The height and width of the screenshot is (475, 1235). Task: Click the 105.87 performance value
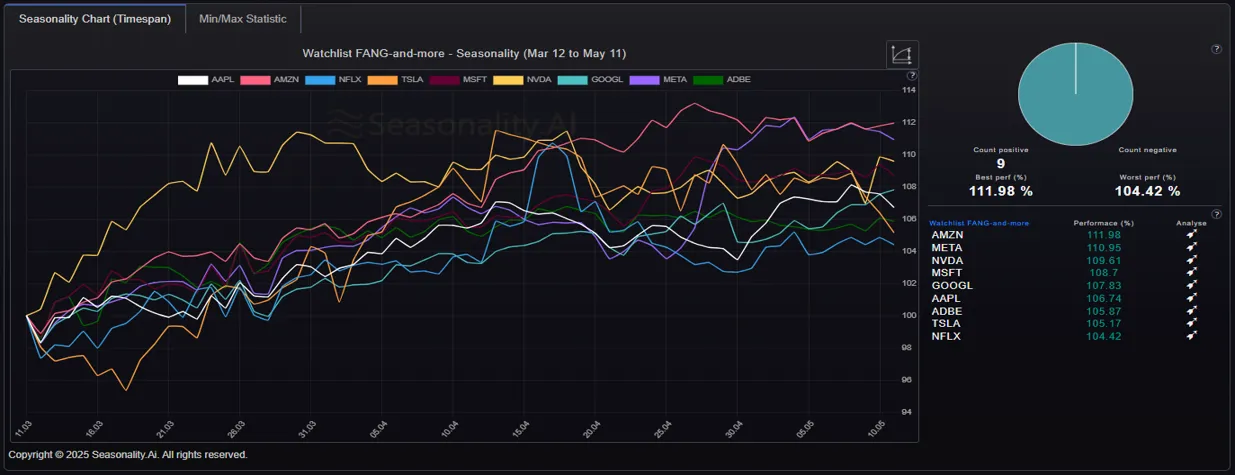point(1103,311)
